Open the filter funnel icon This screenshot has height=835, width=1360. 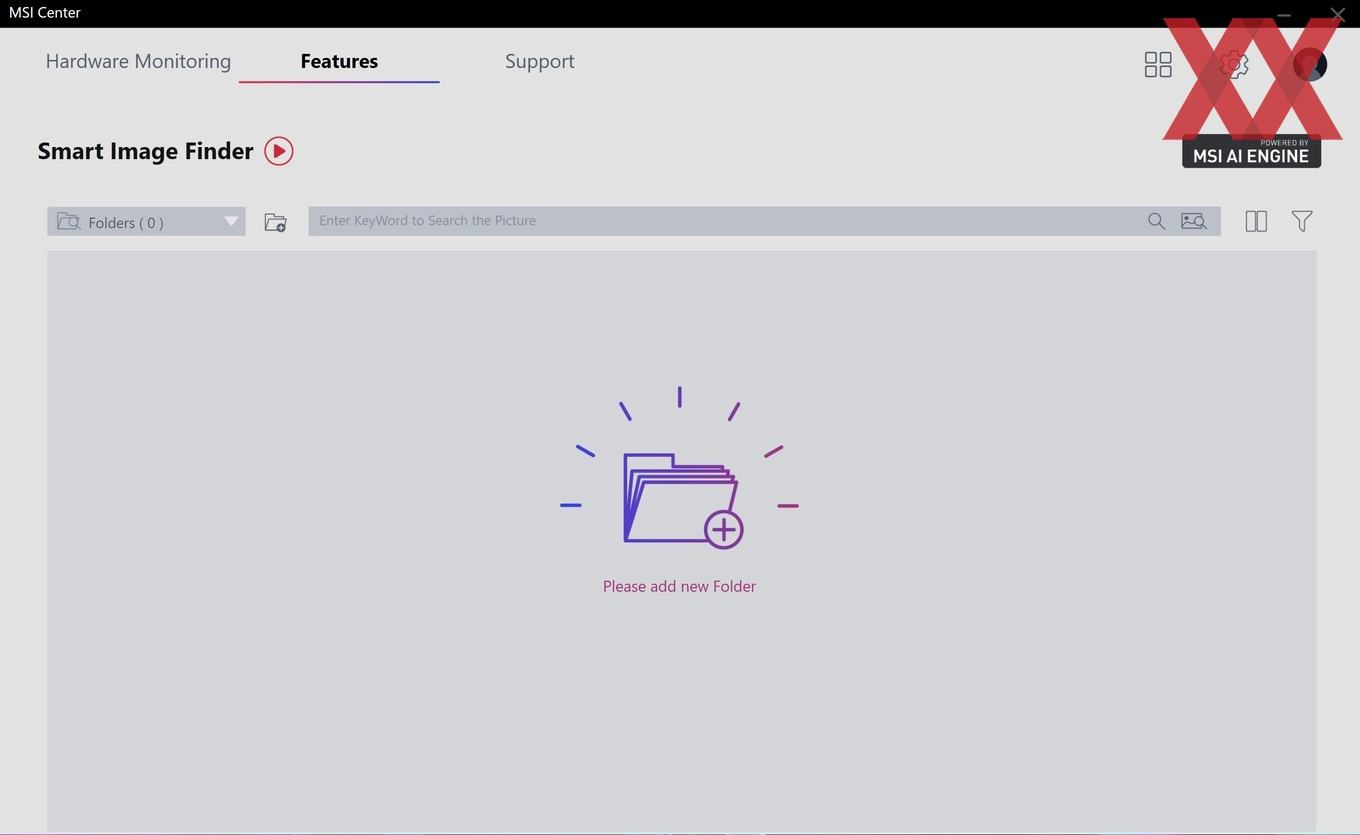tap(1302, 221)
